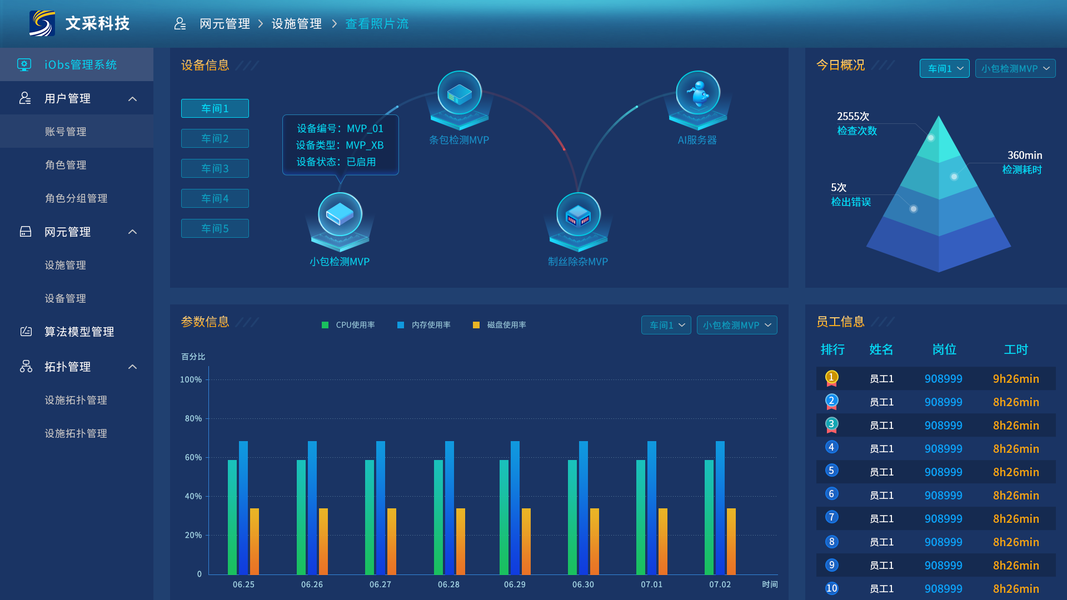Click the iObs管理系统 monitor icon
Image resolution: width=1067 pixels, height=600 pixels.
point(24,65)
